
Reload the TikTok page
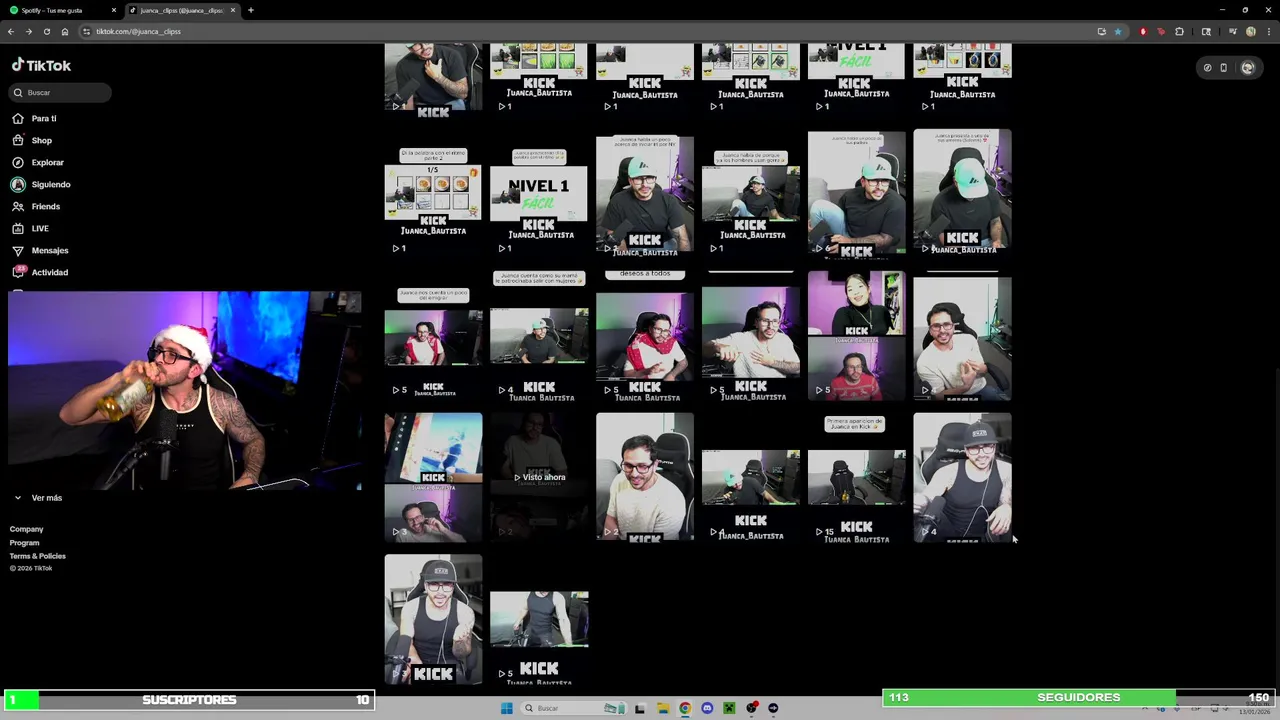pyautogui.click(x=47, y=31)
